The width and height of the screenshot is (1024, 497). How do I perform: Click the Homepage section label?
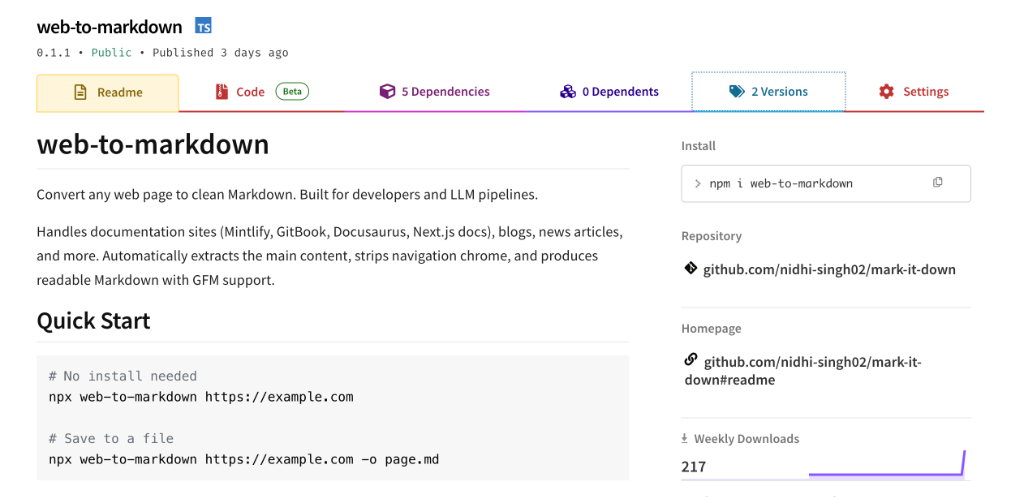click(x=711, y=329)
